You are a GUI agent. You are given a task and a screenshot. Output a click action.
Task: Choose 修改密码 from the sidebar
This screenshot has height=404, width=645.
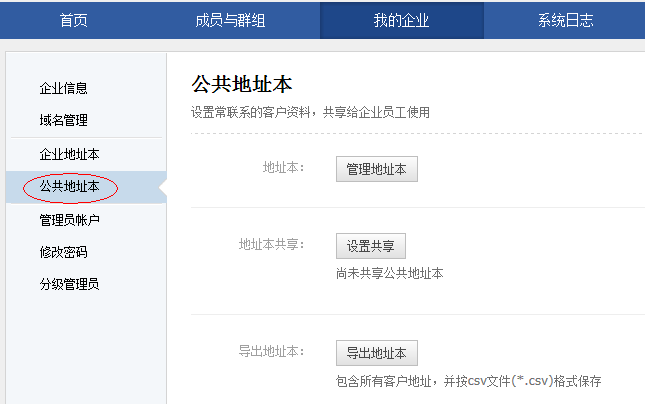pyautogui.click(x=63, y=252)
